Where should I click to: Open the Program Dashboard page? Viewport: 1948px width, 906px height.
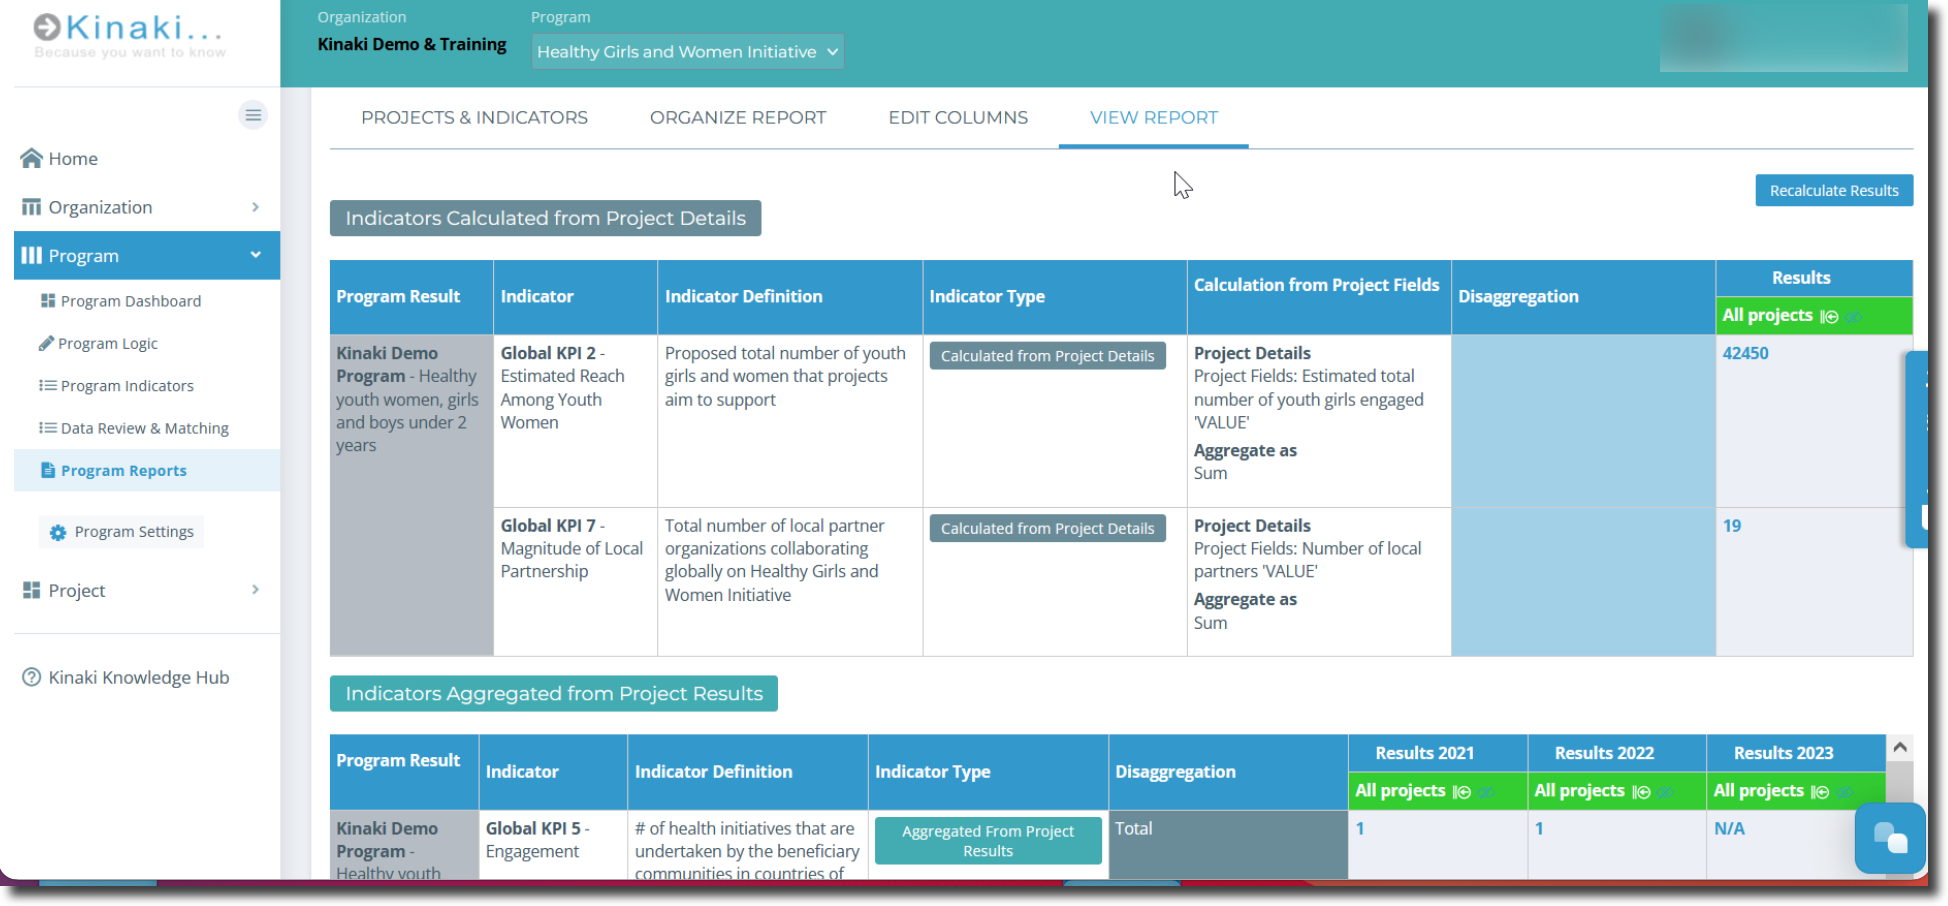pyautogui.click(x=130, y=300)
